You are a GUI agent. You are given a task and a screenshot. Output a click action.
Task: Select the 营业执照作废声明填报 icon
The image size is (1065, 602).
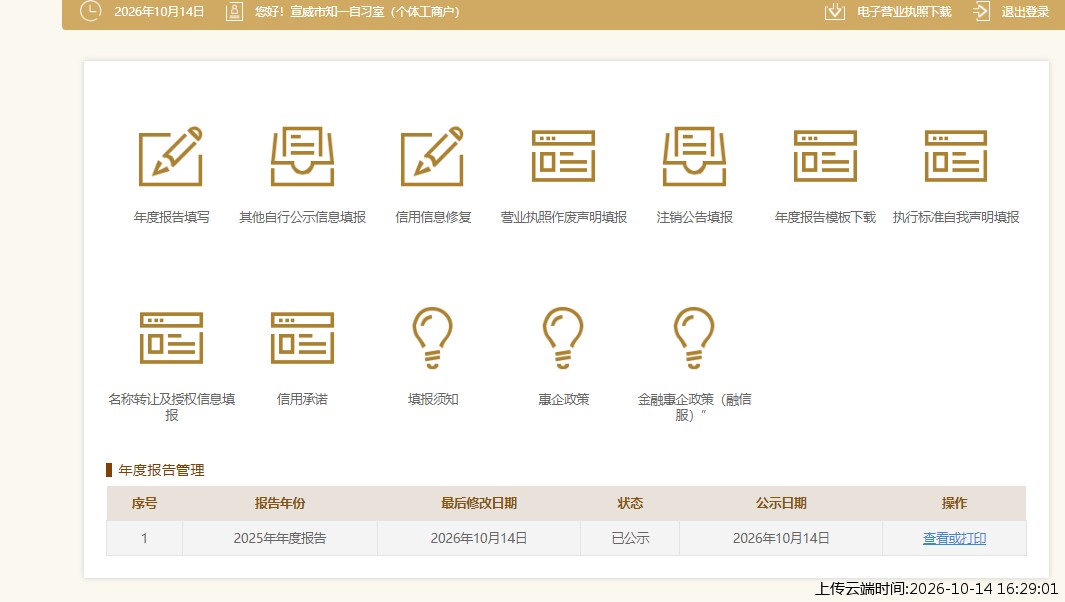coord(563,156)
